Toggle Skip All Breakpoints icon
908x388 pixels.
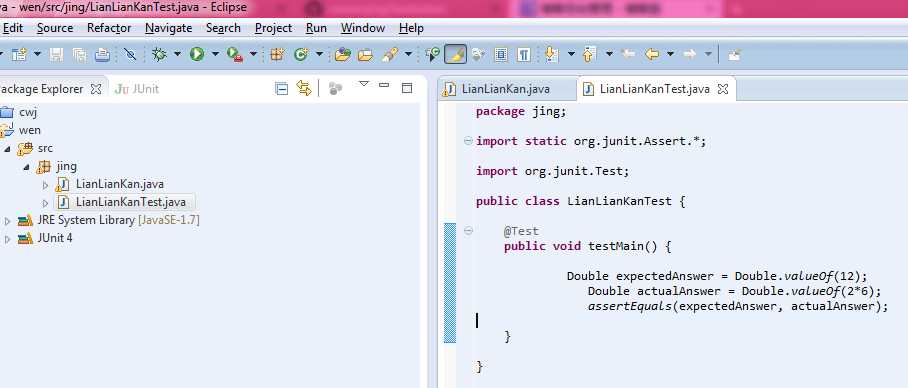(130, 54)
